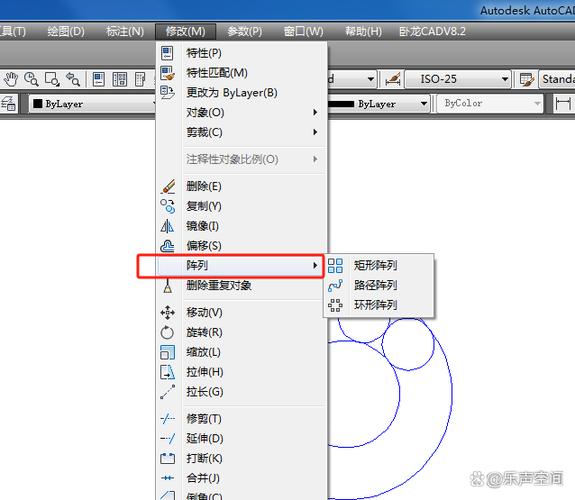Click the erase icon beside 删除(E)
This screenshot has height=500, width=575.
point(168,186)
